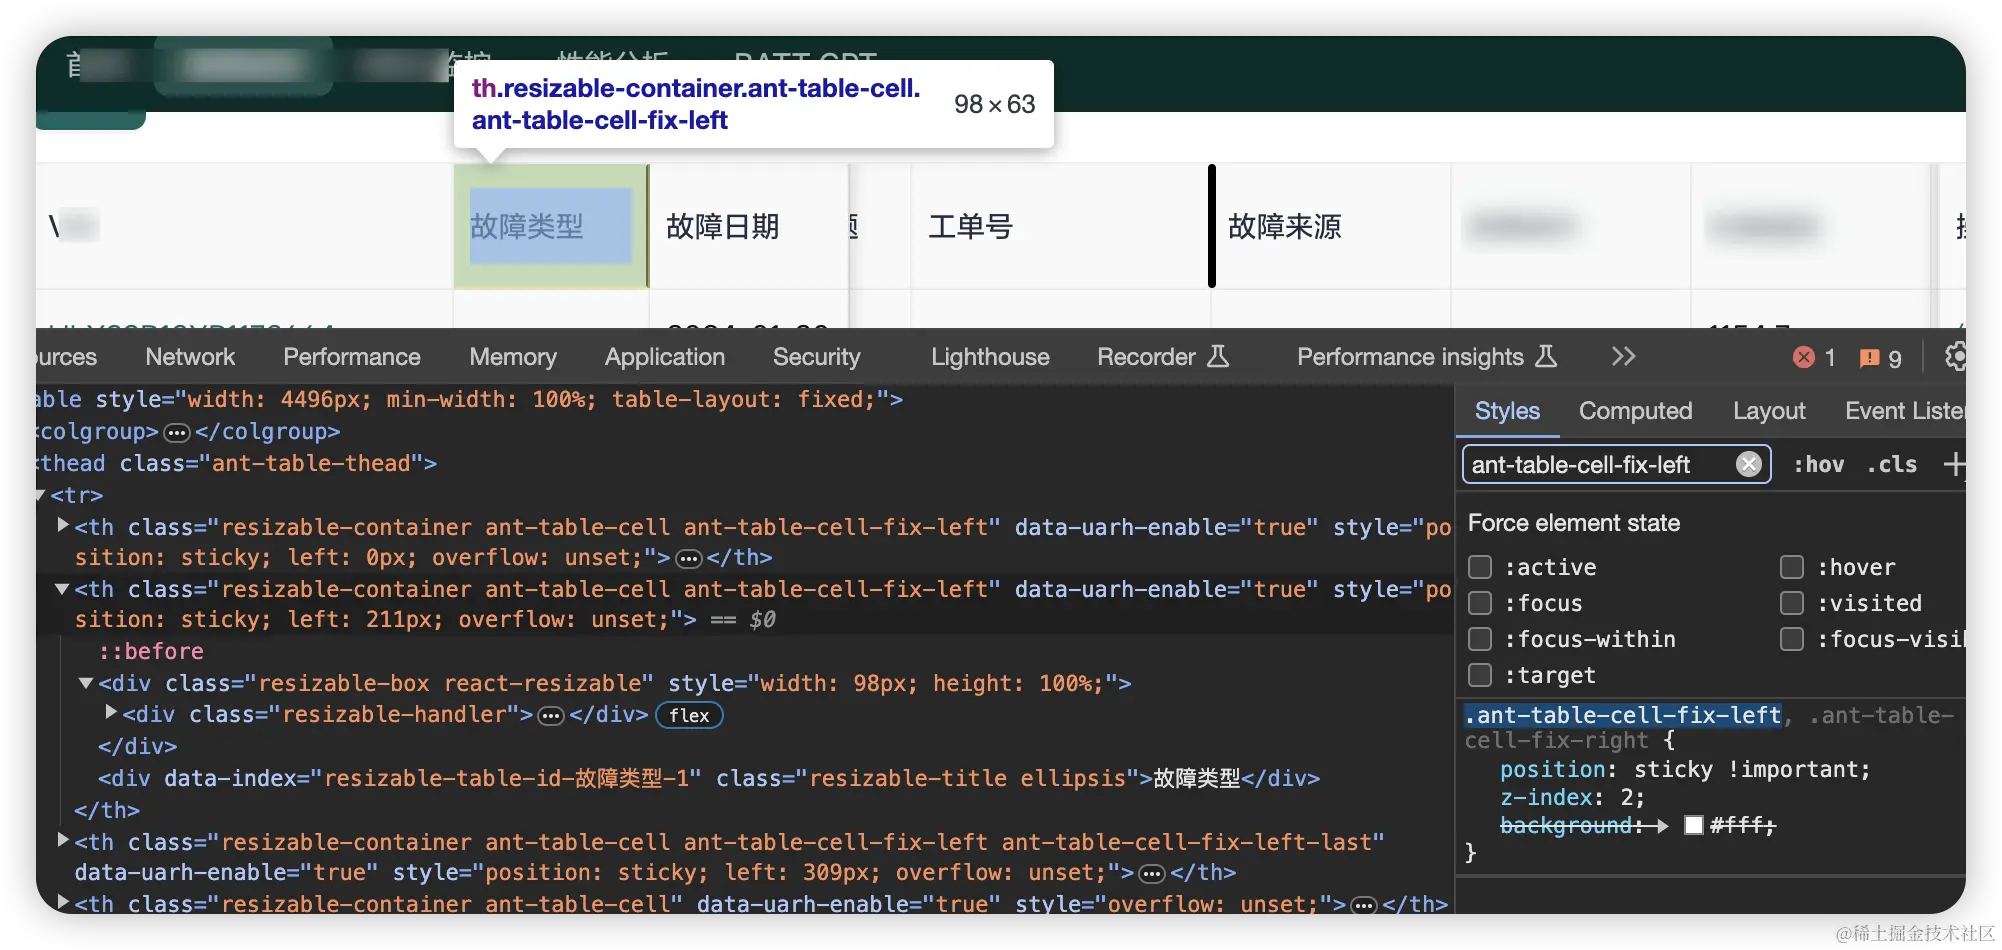Expand the colgroup ellipsis badge

(x=177, y=432)
